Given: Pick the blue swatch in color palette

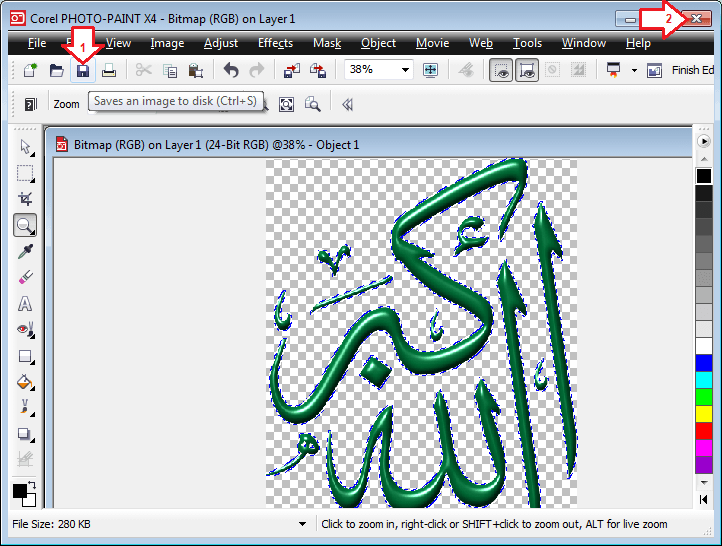Looking at the screenshot, I should tap(704, 363).
